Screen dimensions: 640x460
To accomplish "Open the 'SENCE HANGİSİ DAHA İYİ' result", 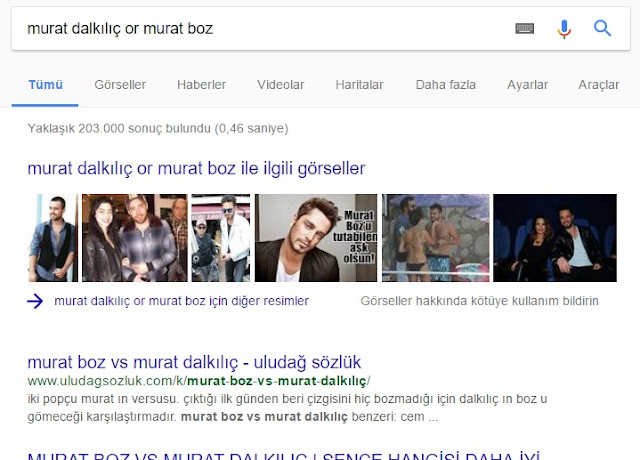I will [284, 456].
